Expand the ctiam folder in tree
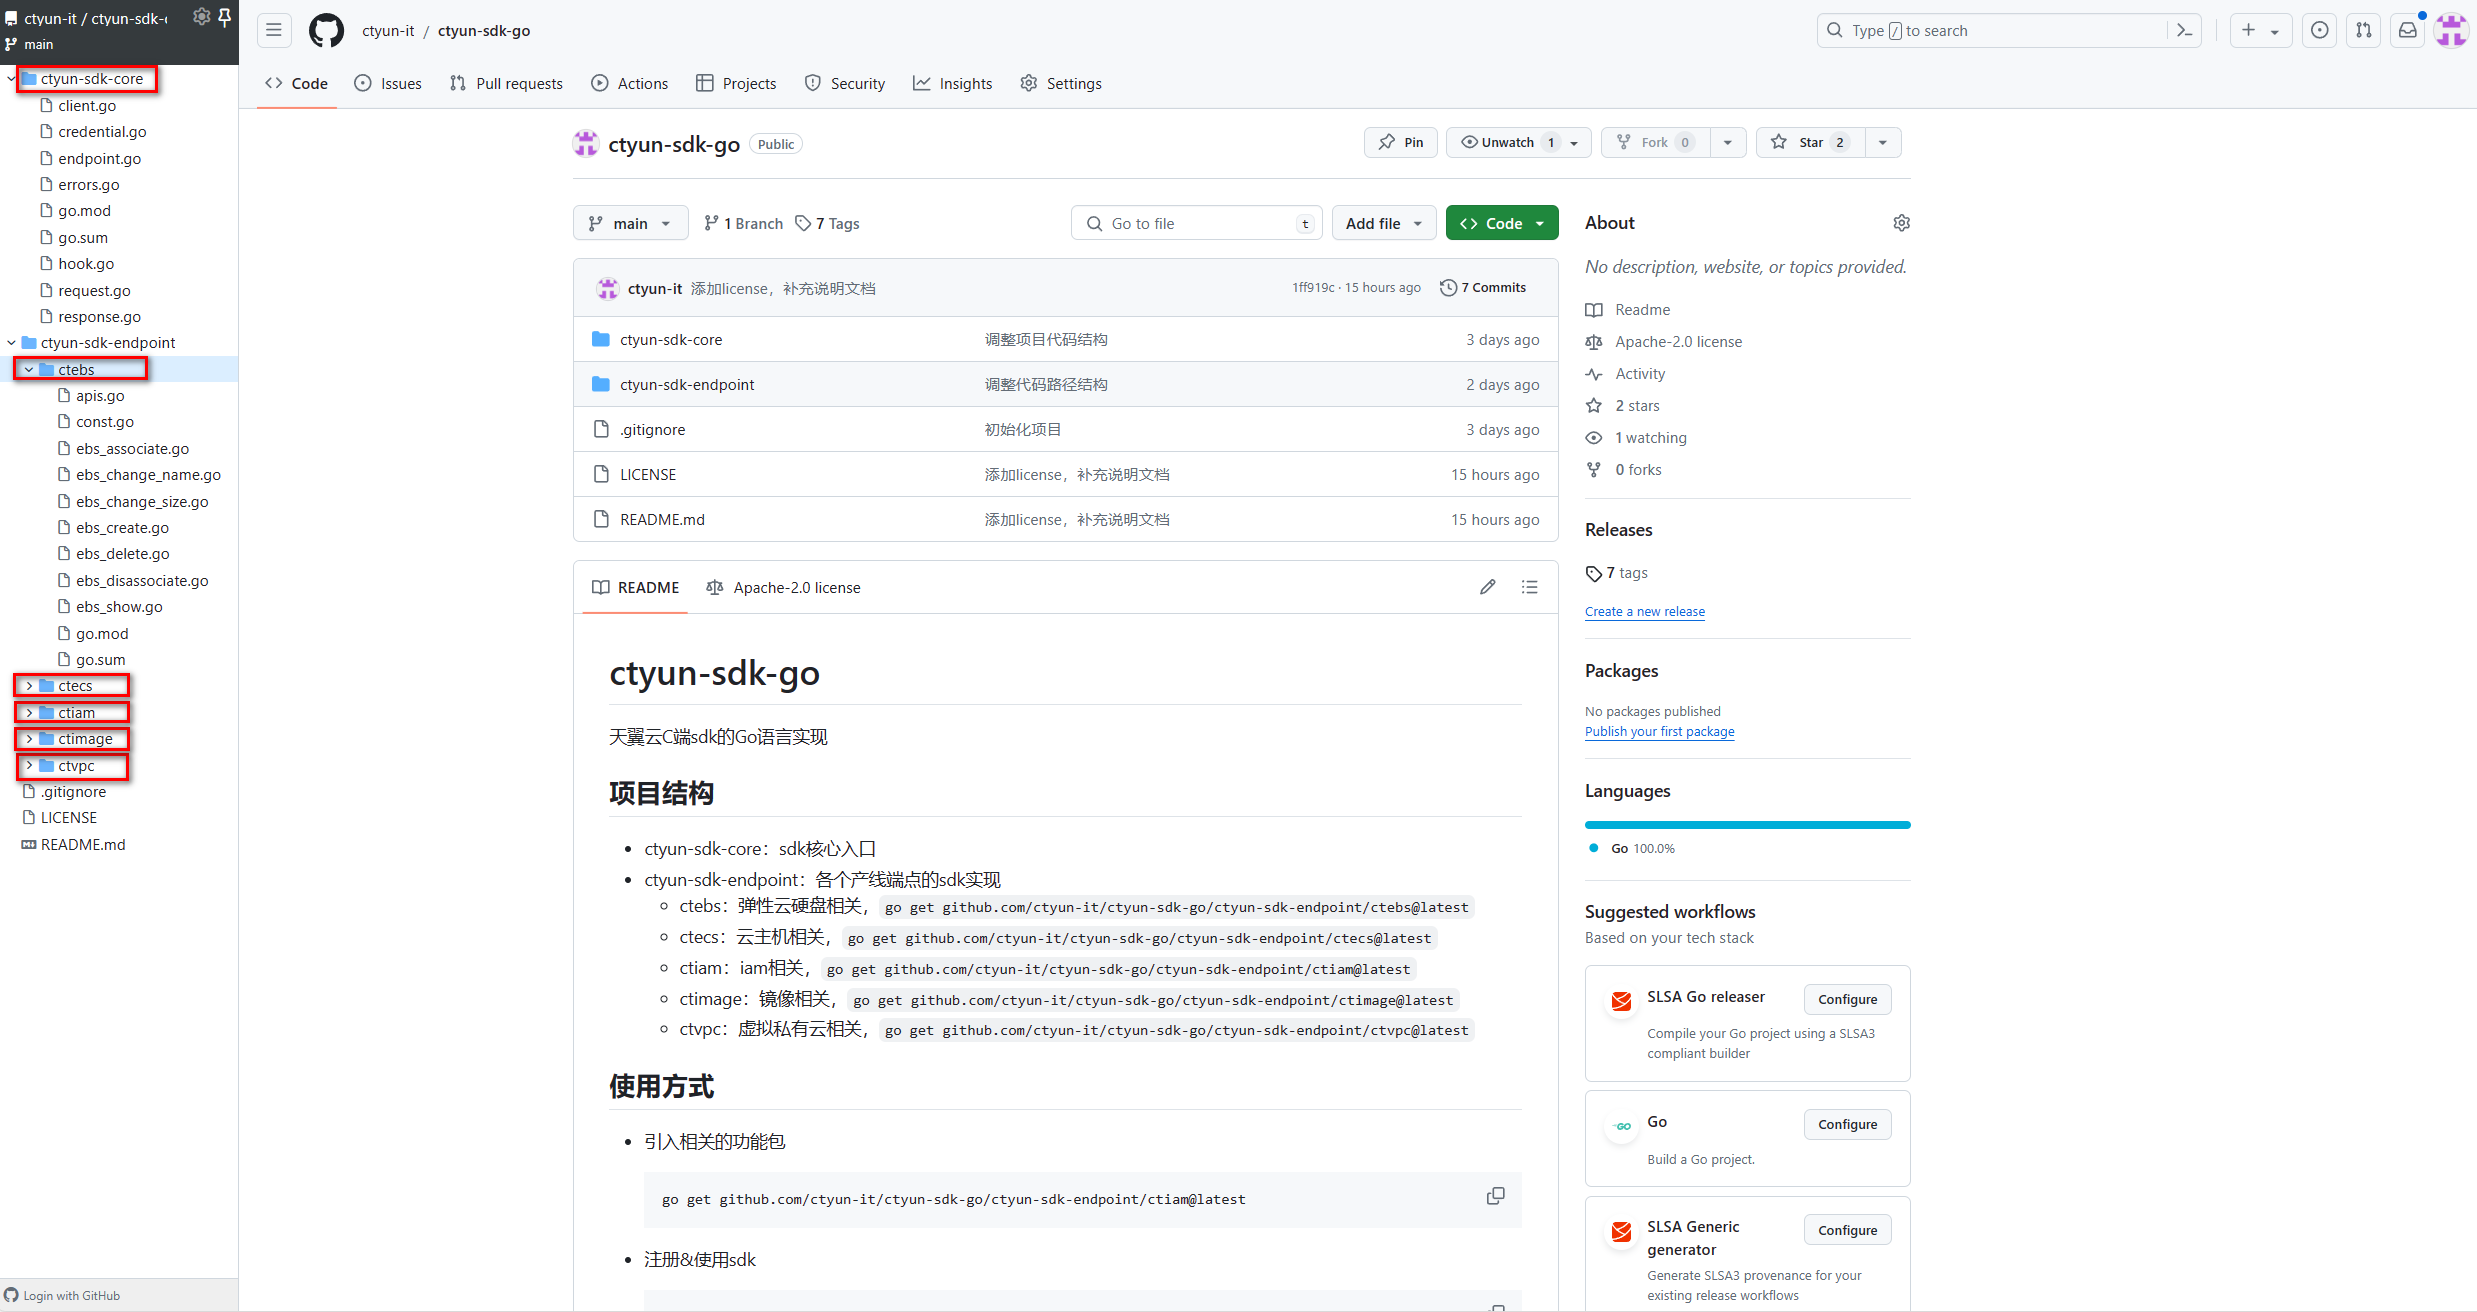 click(x=29, y=713)
